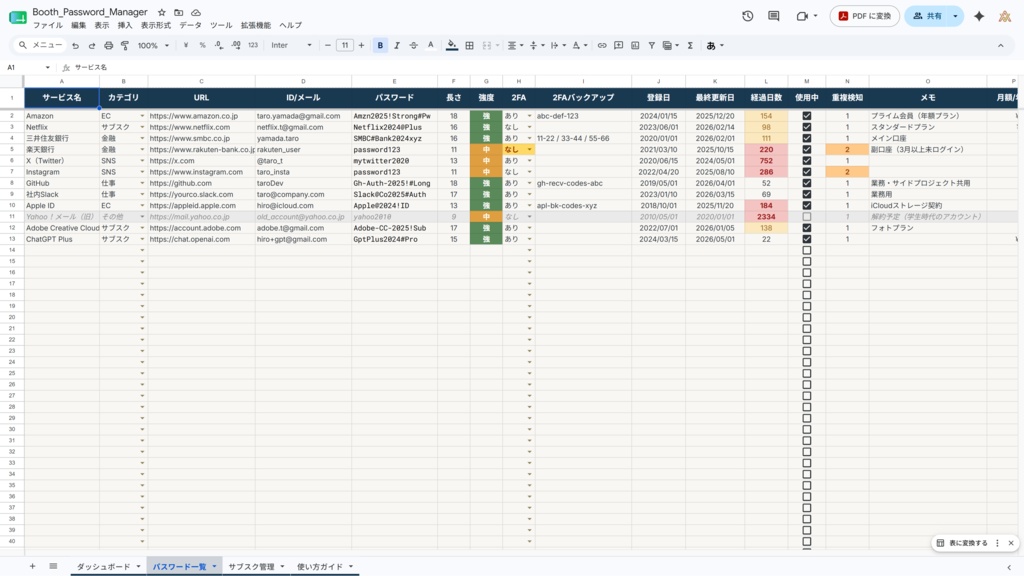Uncheck 使用中 checkbox for Netflix row
The image size is (1024, 576).
click(807, 127)
